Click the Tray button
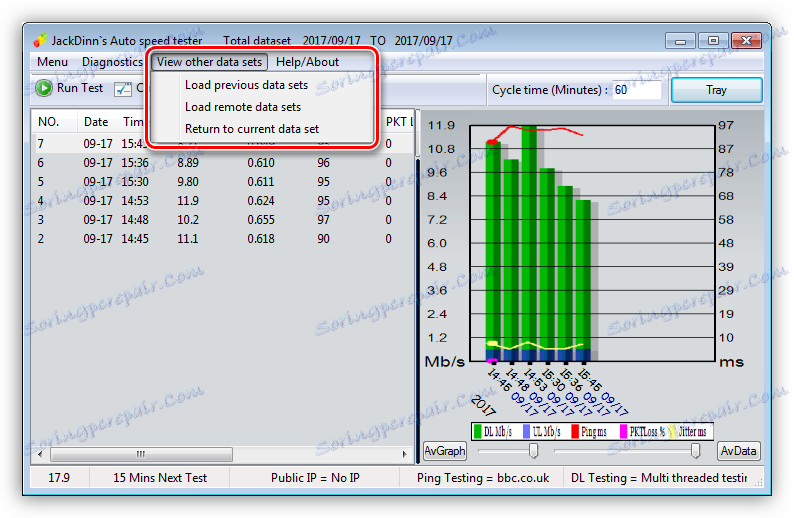The image size is (794, 518). point(717,90)
